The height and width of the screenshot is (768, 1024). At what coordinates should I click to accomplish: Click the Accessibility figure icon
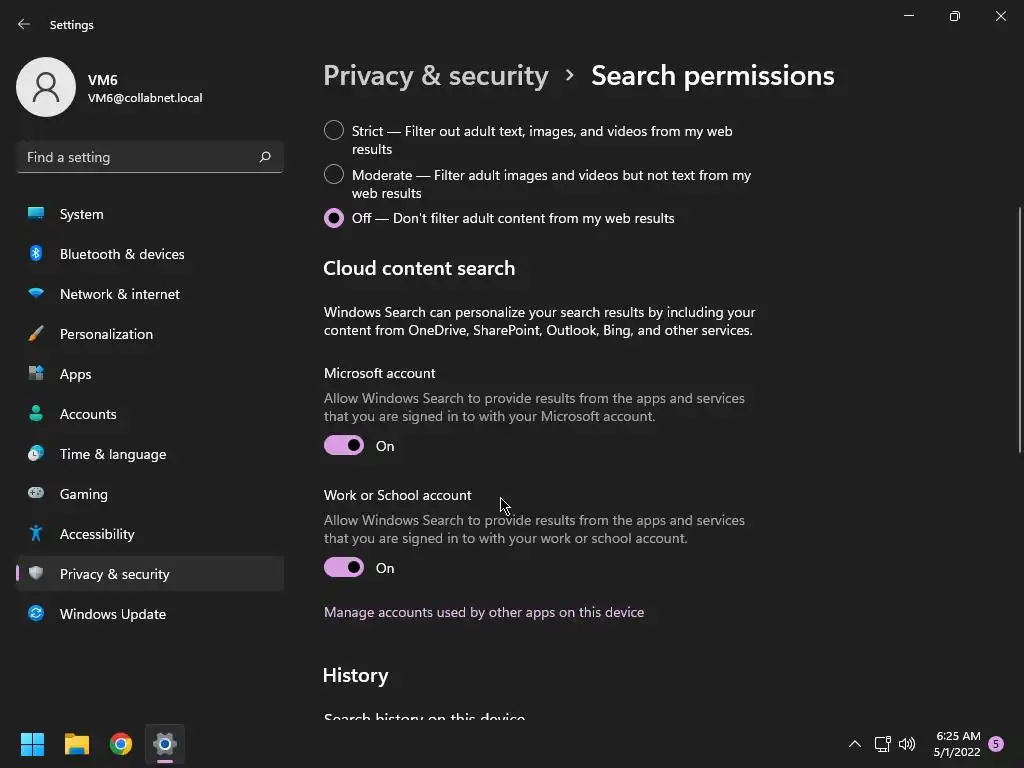click(x=36, y=534)
